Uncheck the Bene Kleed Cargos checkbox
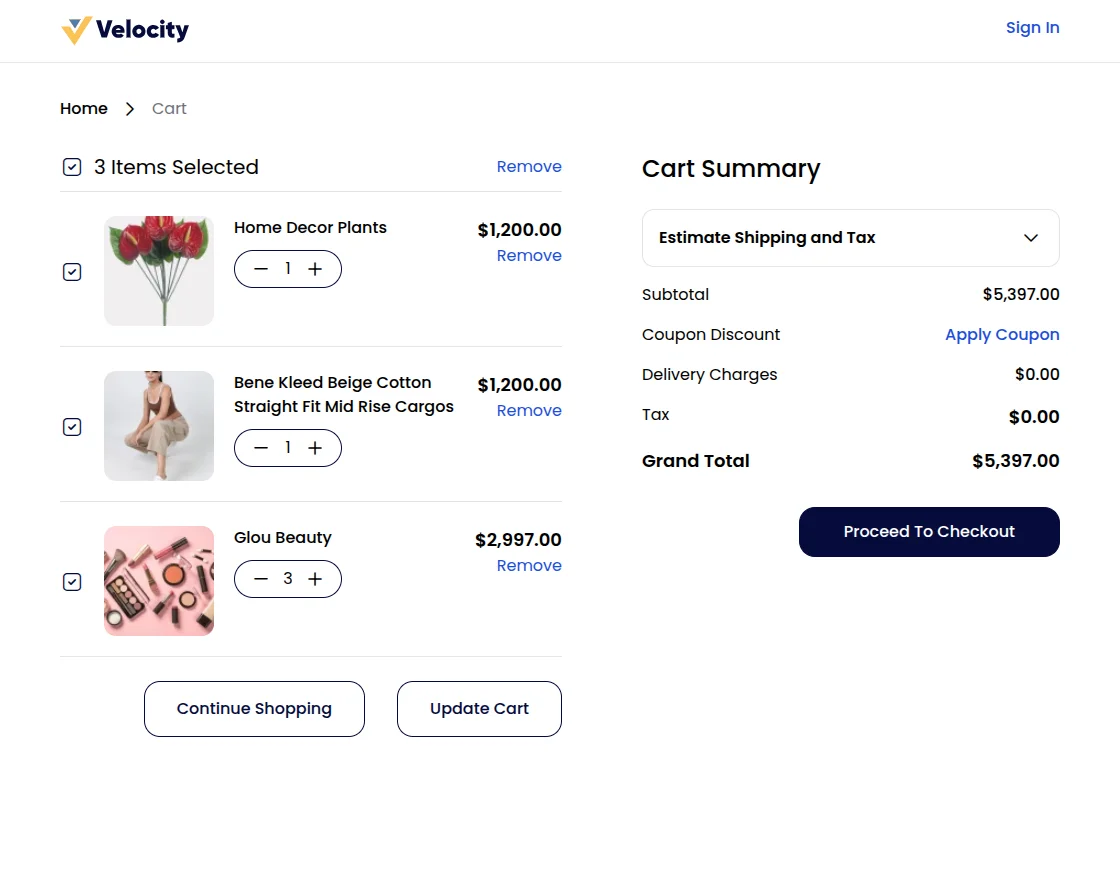This screenshot has width=1120, height=880. click(x=72, y=427)
